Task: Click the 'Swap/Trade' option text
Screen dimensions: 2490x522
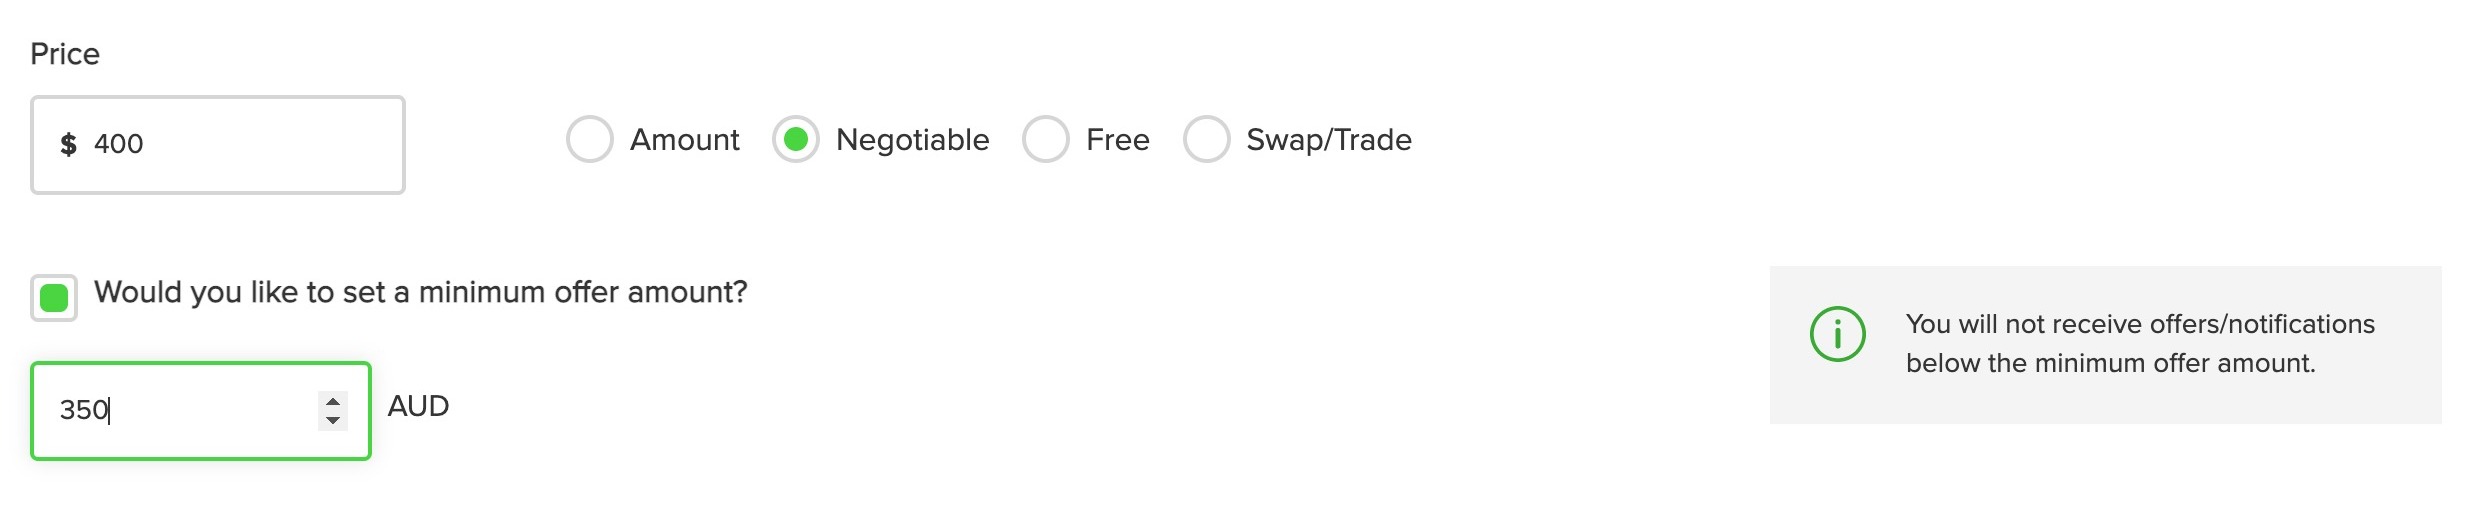Action: pos(1329,140)
